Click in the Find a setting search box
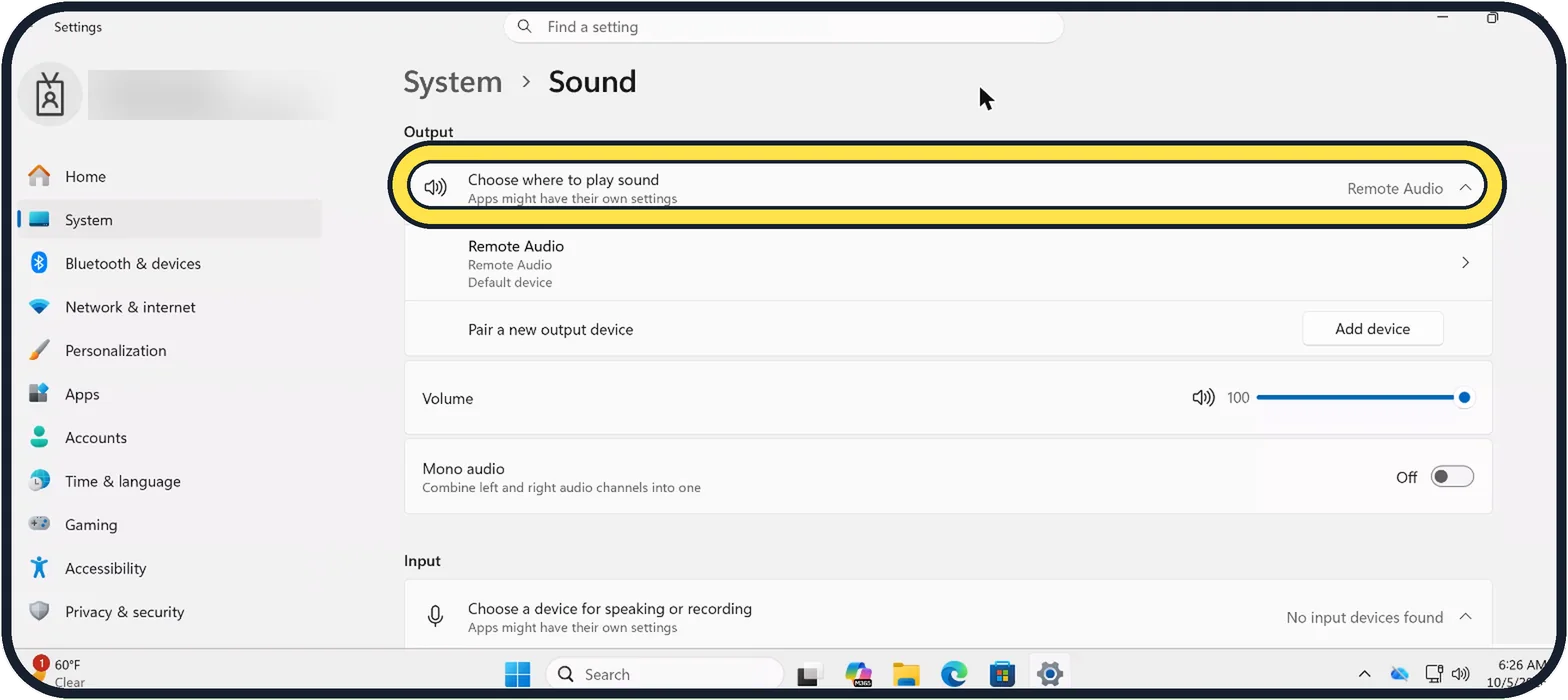The width and height of the screenshot is (1568, 700). coord(783,27)
